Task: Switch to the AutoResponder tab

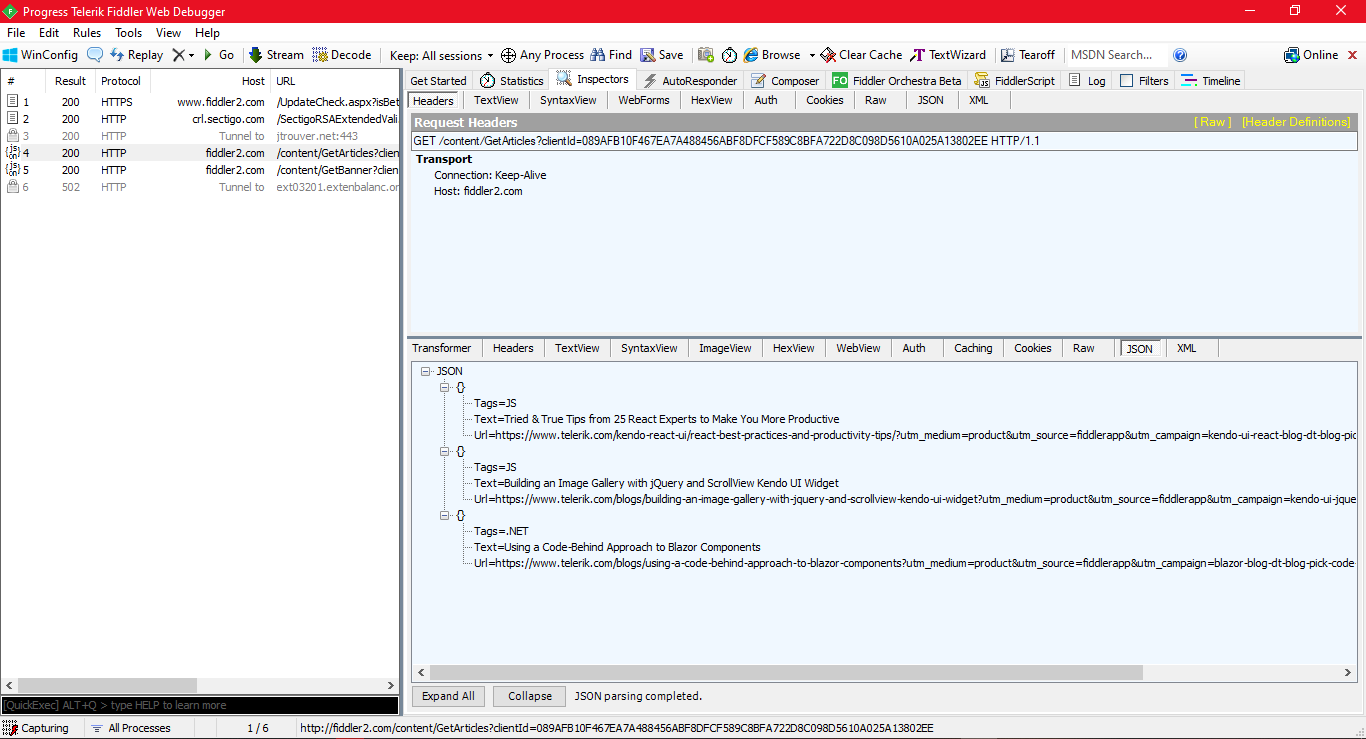Action: tap(690, 81)
